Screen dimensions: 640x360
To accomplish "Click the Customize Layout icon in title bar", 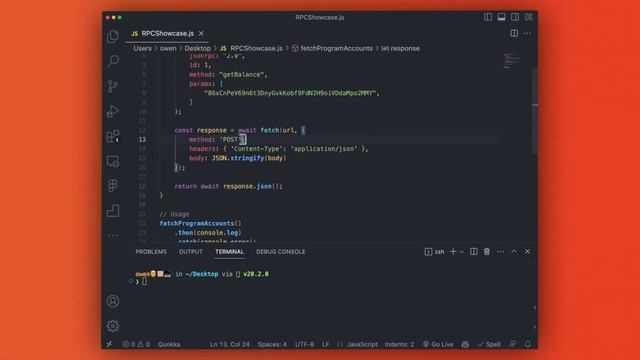I will click(529, 17).
